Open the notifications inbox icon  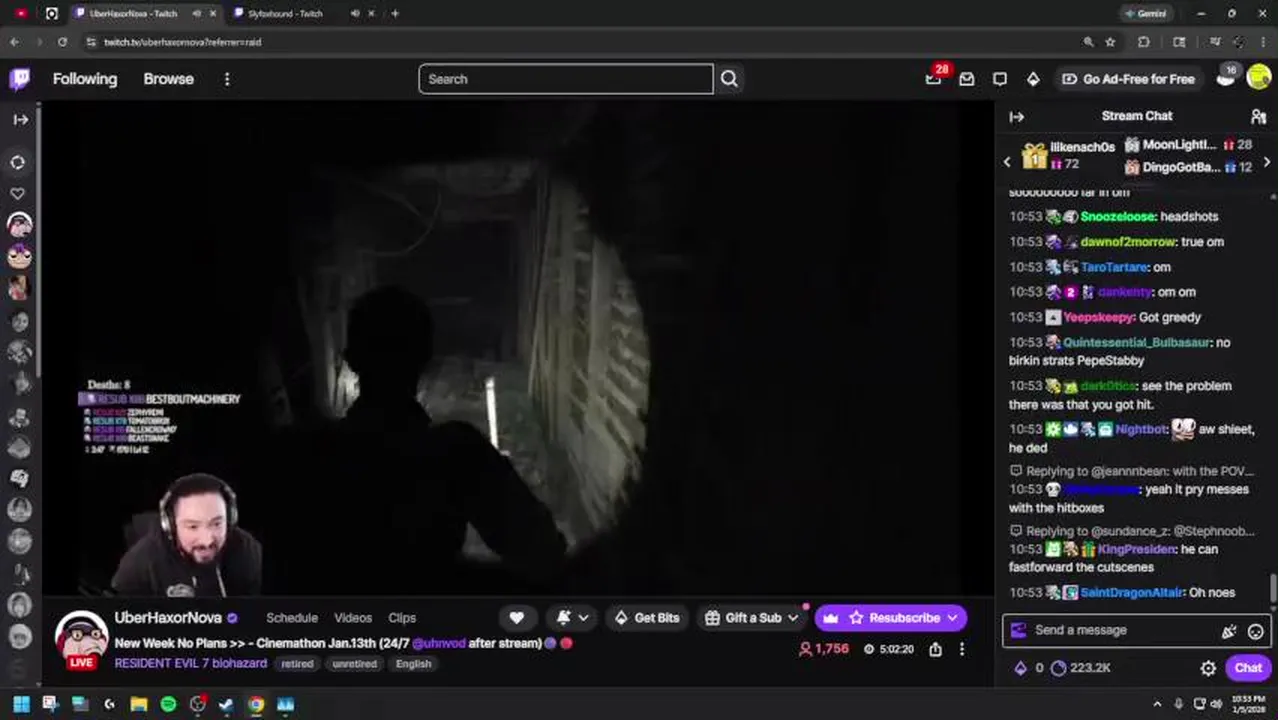pyautogui.click(x=967, y=79)
